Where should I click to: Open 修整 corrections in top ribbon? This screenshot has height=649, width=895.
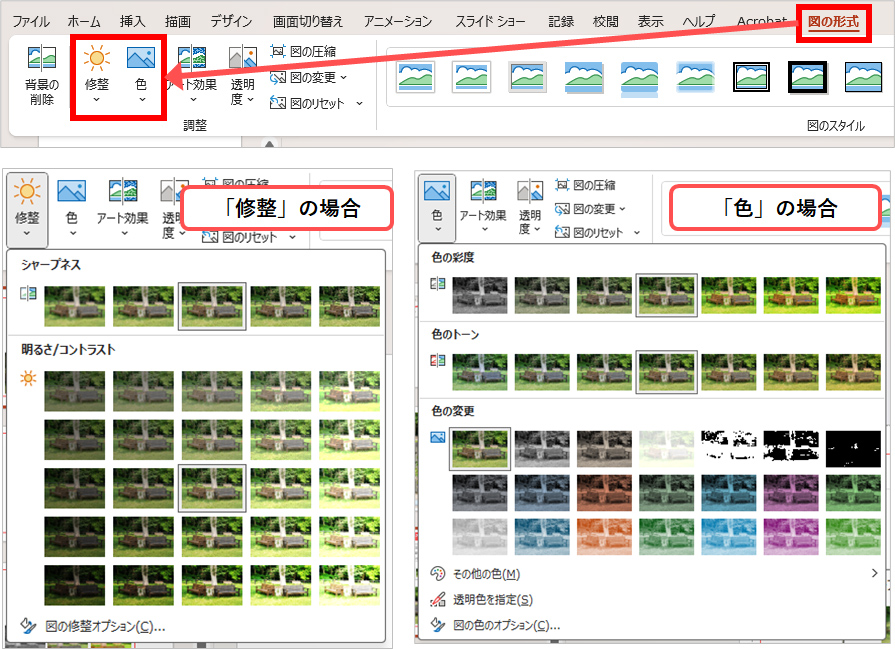(x=96, y=75)
